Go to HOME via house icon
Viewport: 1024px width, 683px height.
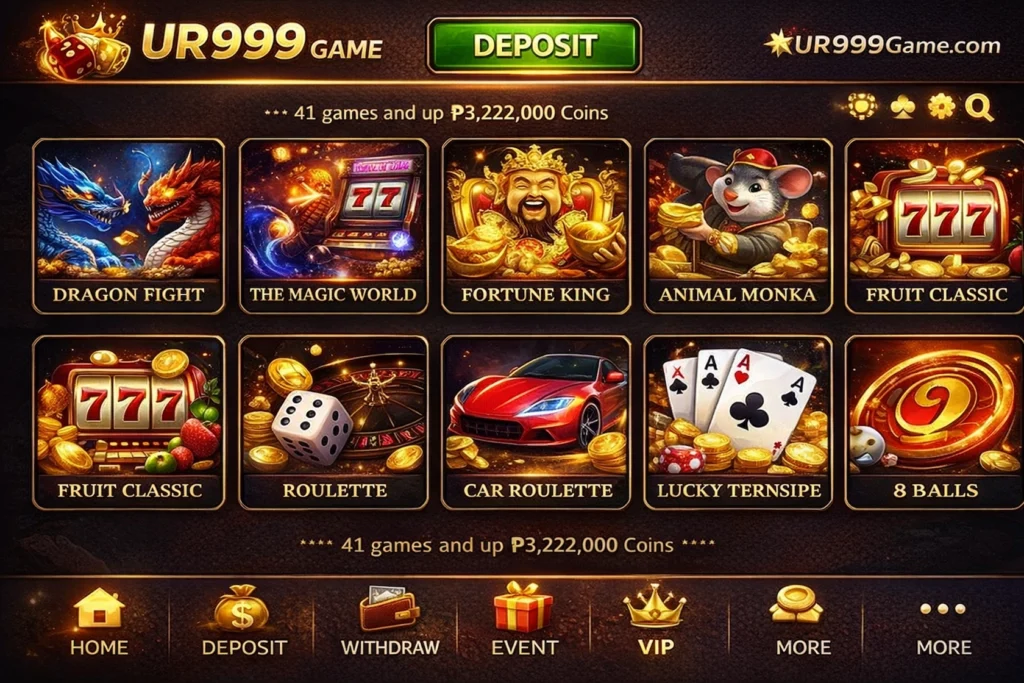[99, 622]
